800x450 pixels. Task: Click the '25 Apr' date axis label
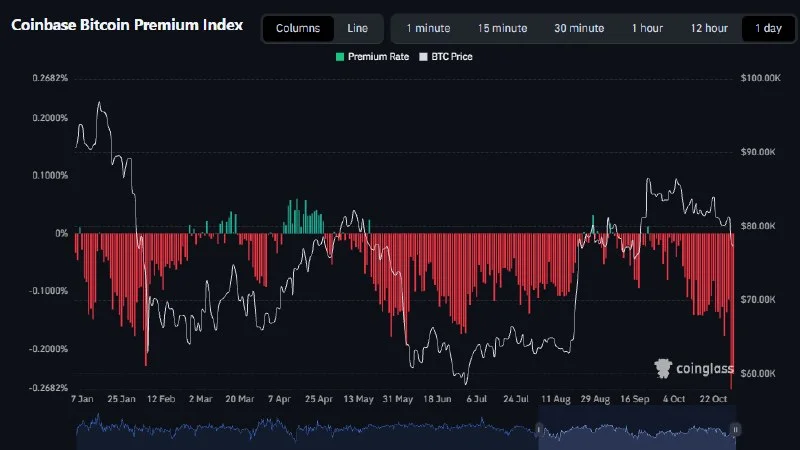319,398
